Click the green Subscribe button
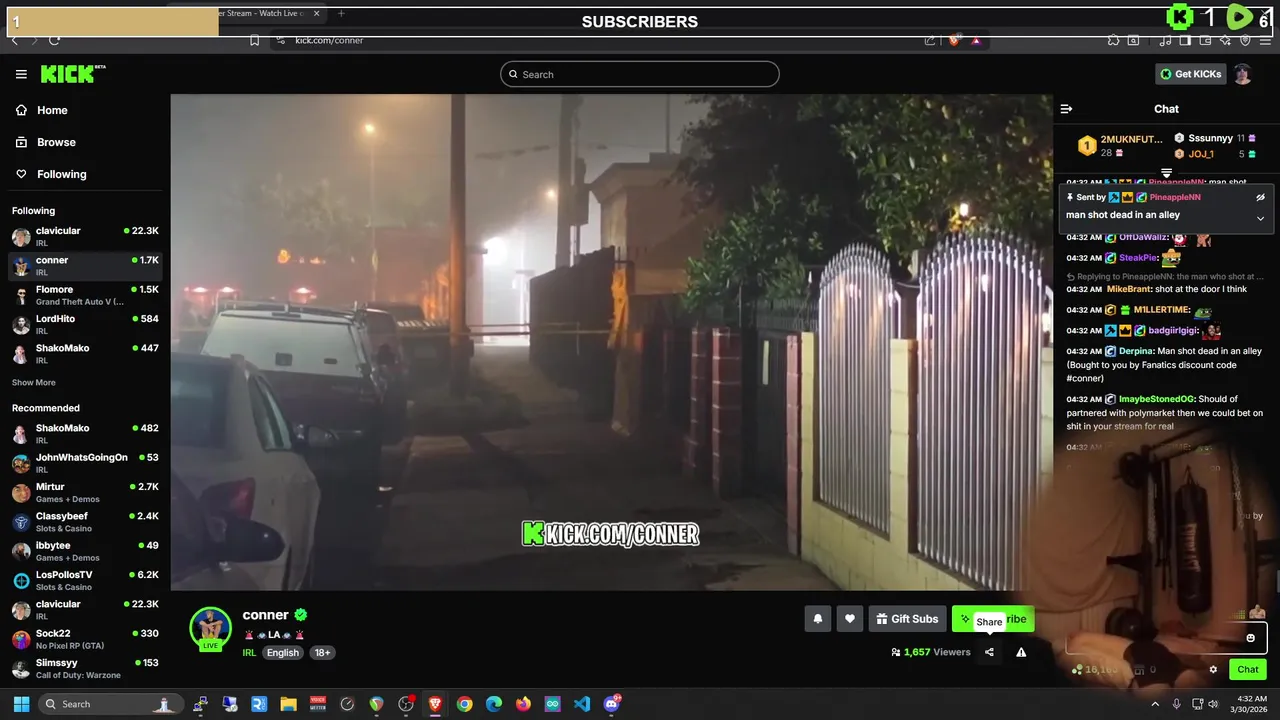 pyautogui.click(x=993, y=619)
